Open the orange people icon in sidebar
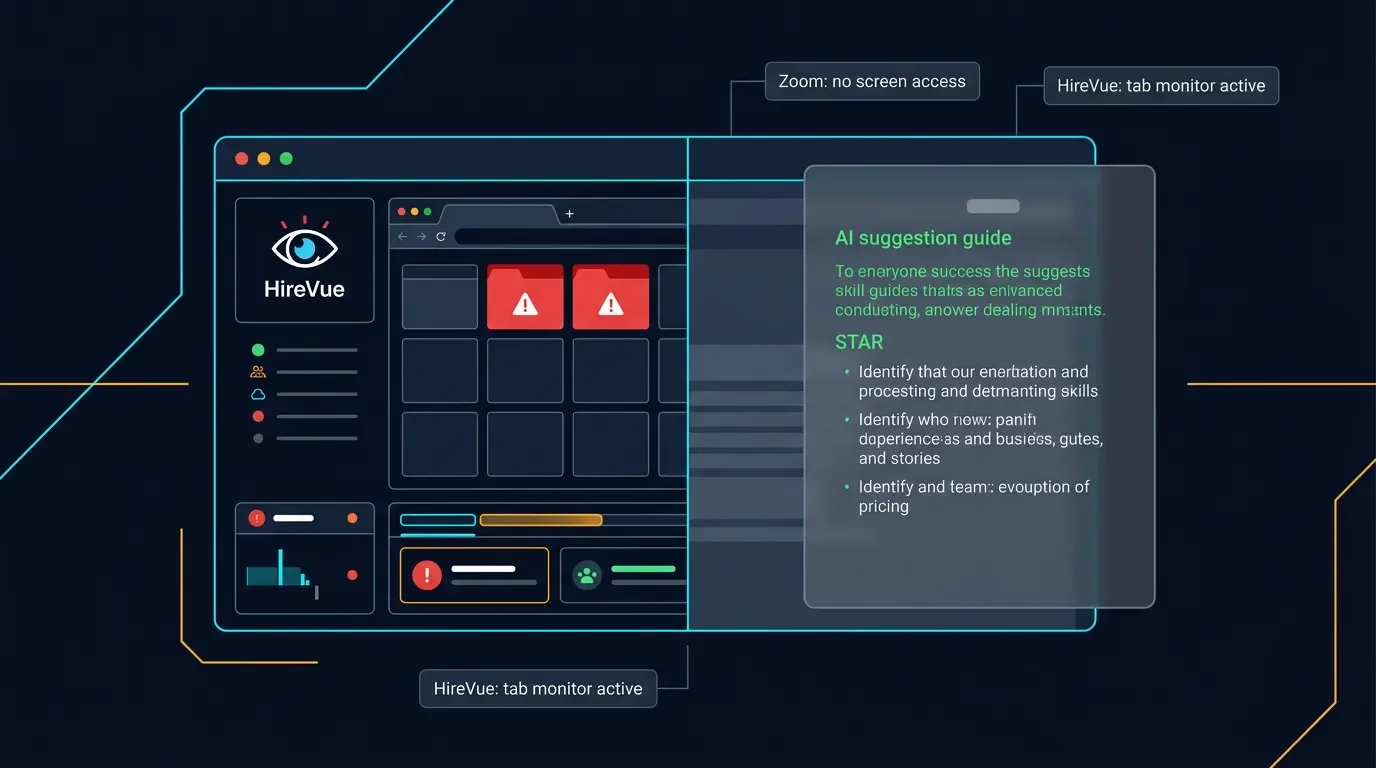 [x=258, y=372]
